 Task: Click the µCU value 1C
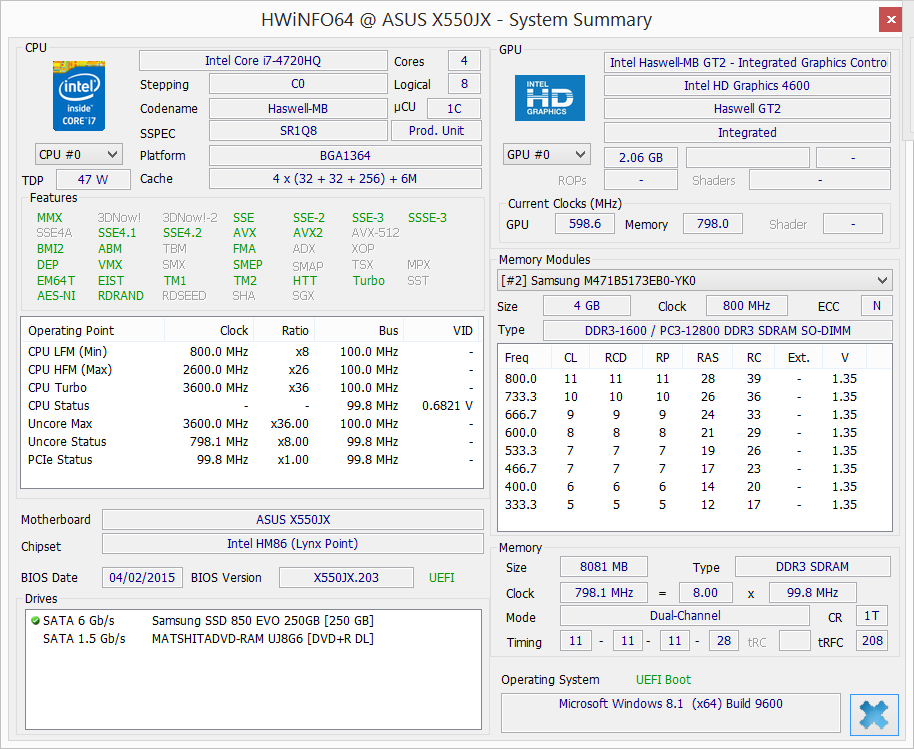pyautogui.click(x=454, y=108)
